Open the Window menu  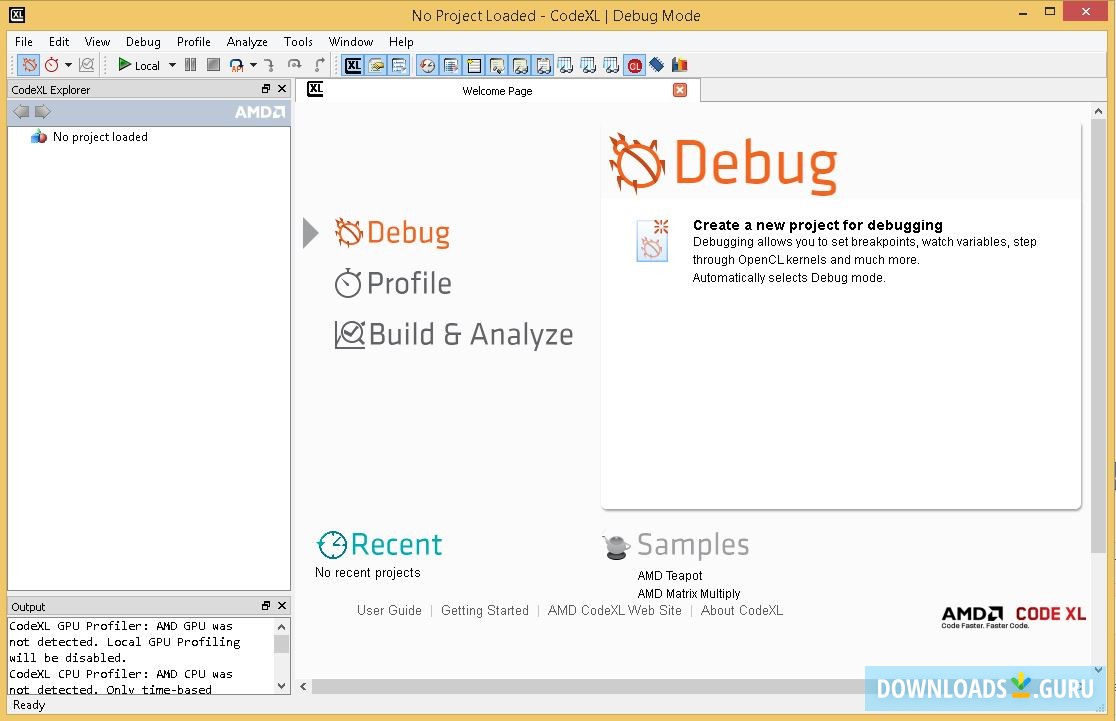[351, 42]
